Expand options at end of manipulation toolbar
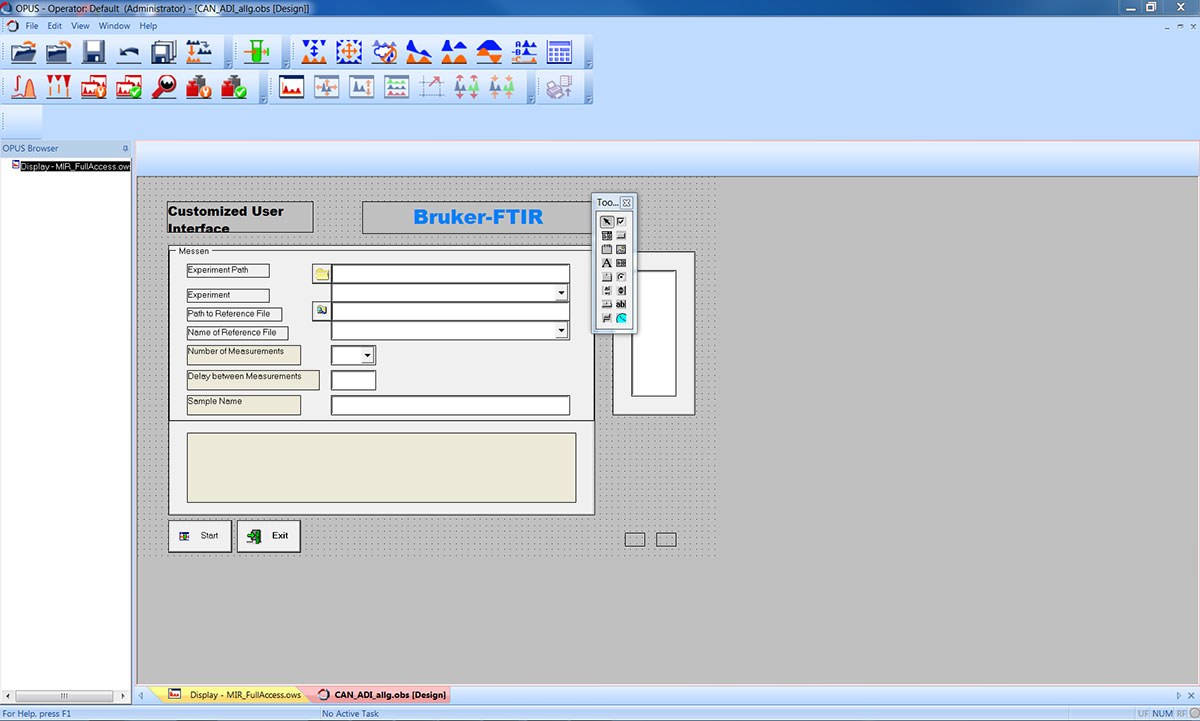 pos(588,53)
